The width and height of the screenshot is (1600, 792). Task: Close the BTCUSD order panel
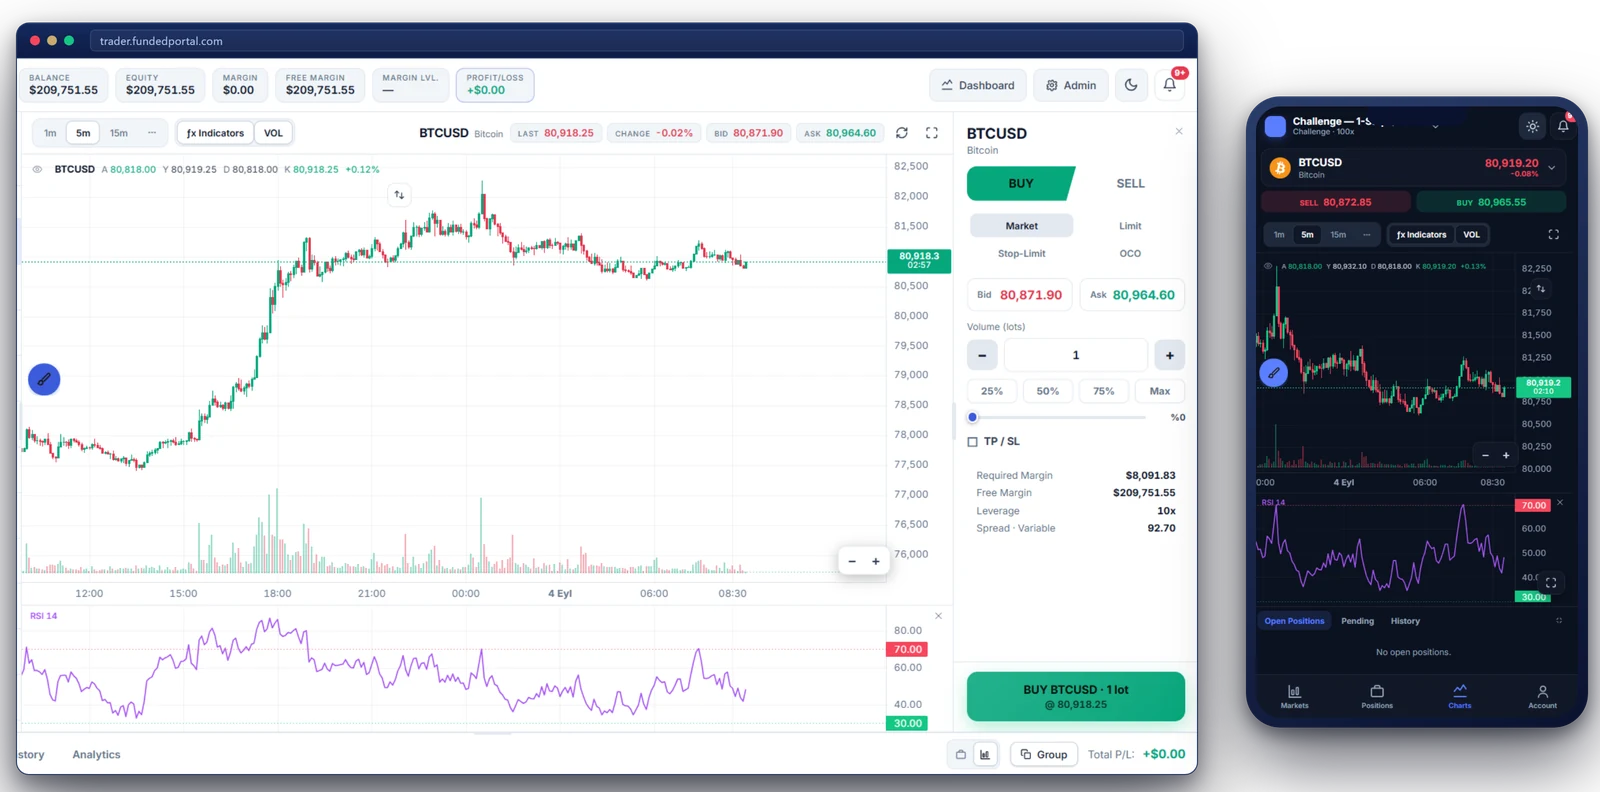1179,132
